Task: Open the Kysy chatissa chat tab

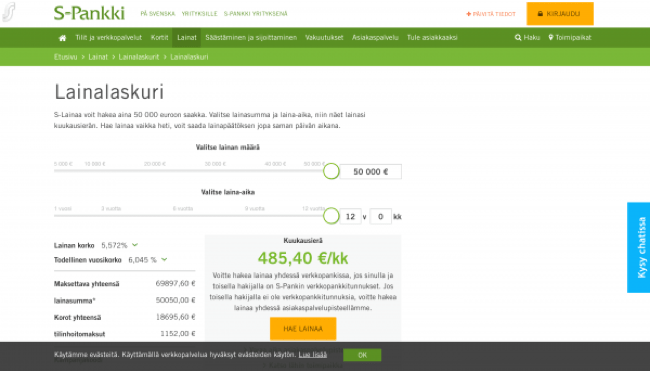Action: (638, 247)
